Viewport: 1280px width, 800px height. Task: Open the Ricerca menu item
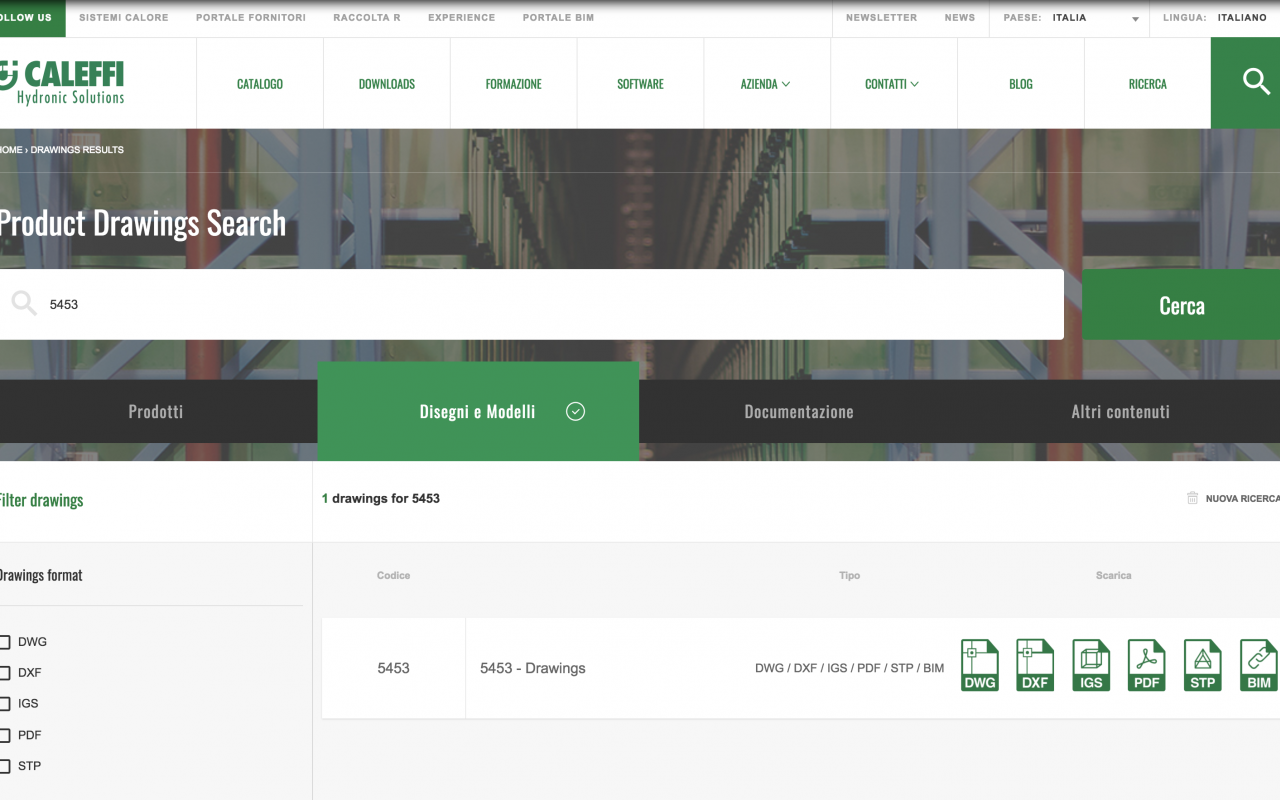click(1148, 84)
